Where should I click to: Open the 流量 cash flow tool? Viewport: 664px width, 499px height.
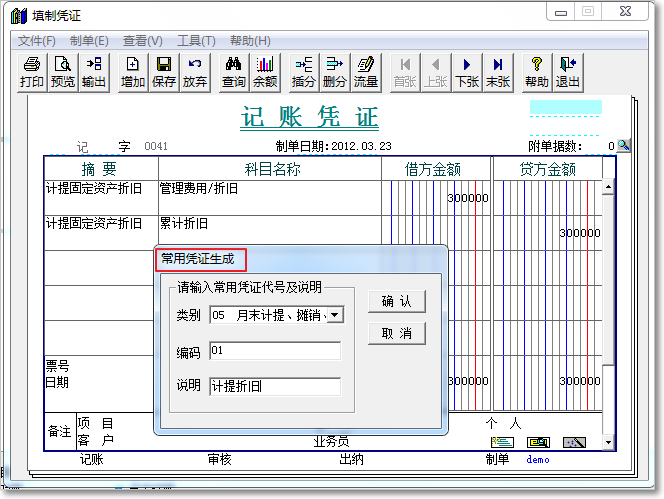366,72
